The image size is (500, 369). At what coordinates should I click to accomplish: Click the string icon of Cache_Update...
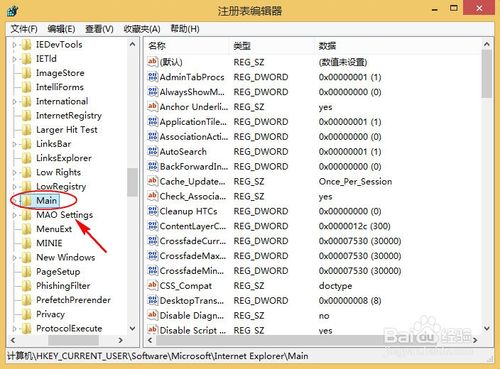coord(152,181)
